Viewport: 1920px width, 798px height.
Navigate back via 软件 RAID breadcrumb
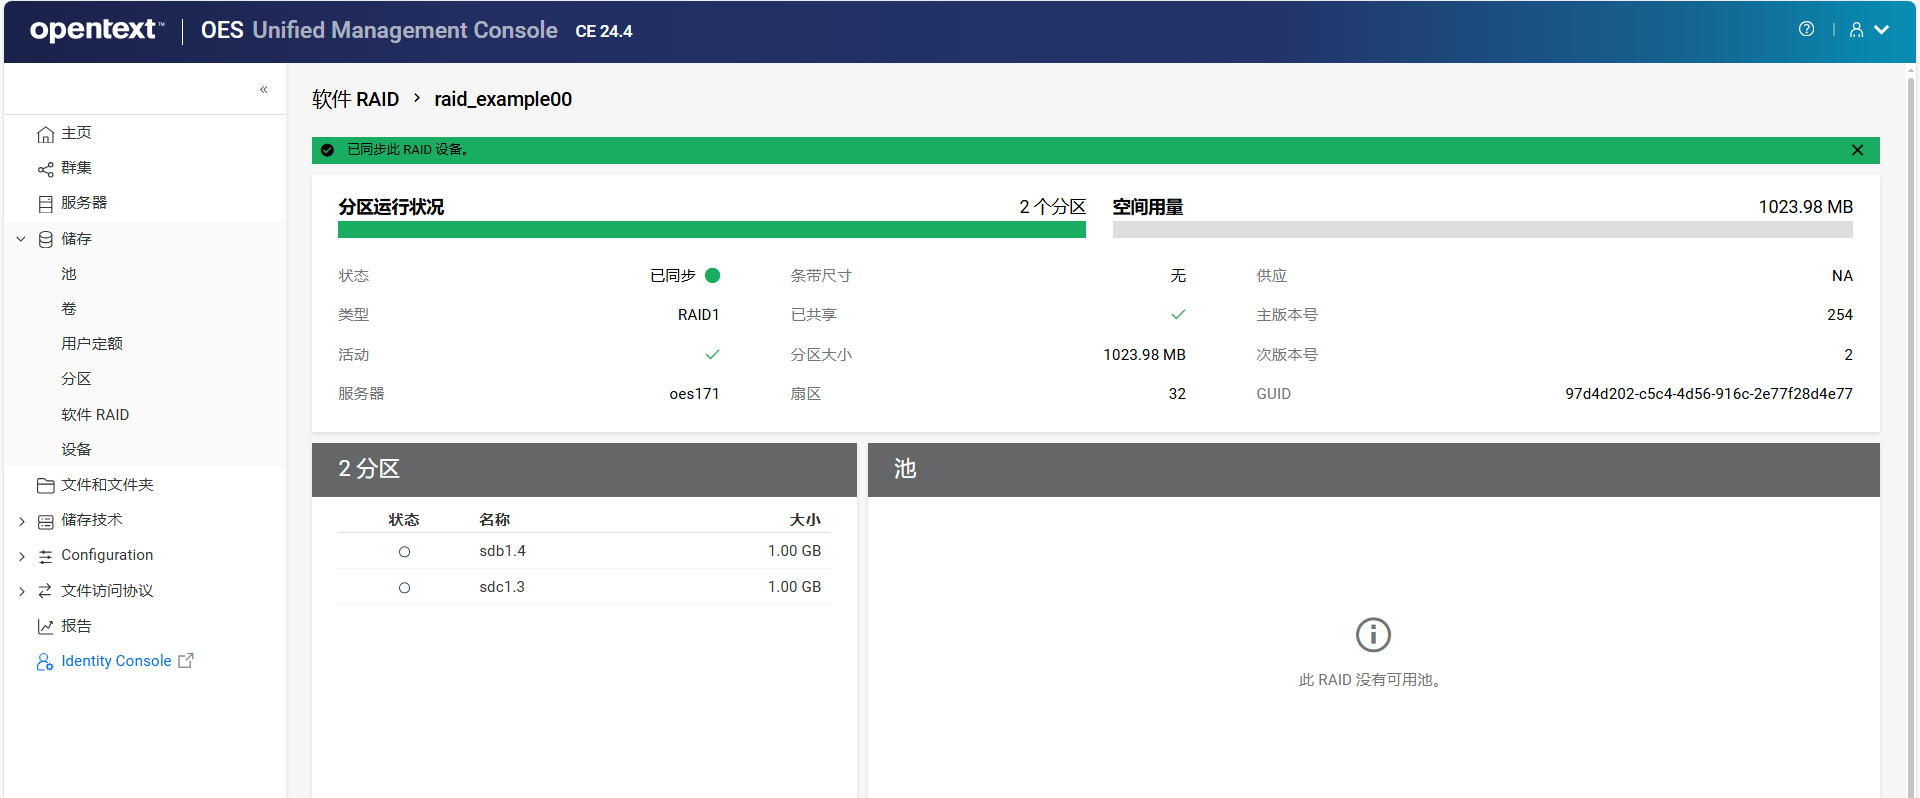(355, 99)
